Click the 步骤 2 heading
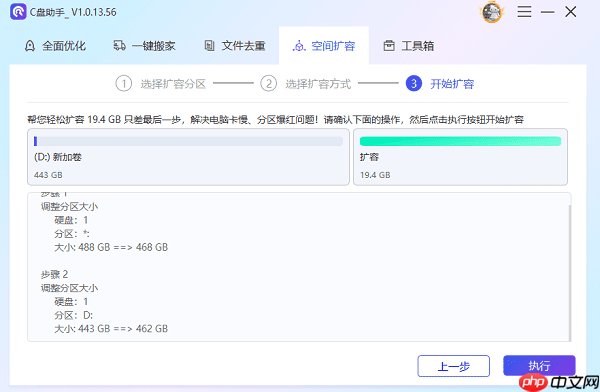 [x=54, y=274]
